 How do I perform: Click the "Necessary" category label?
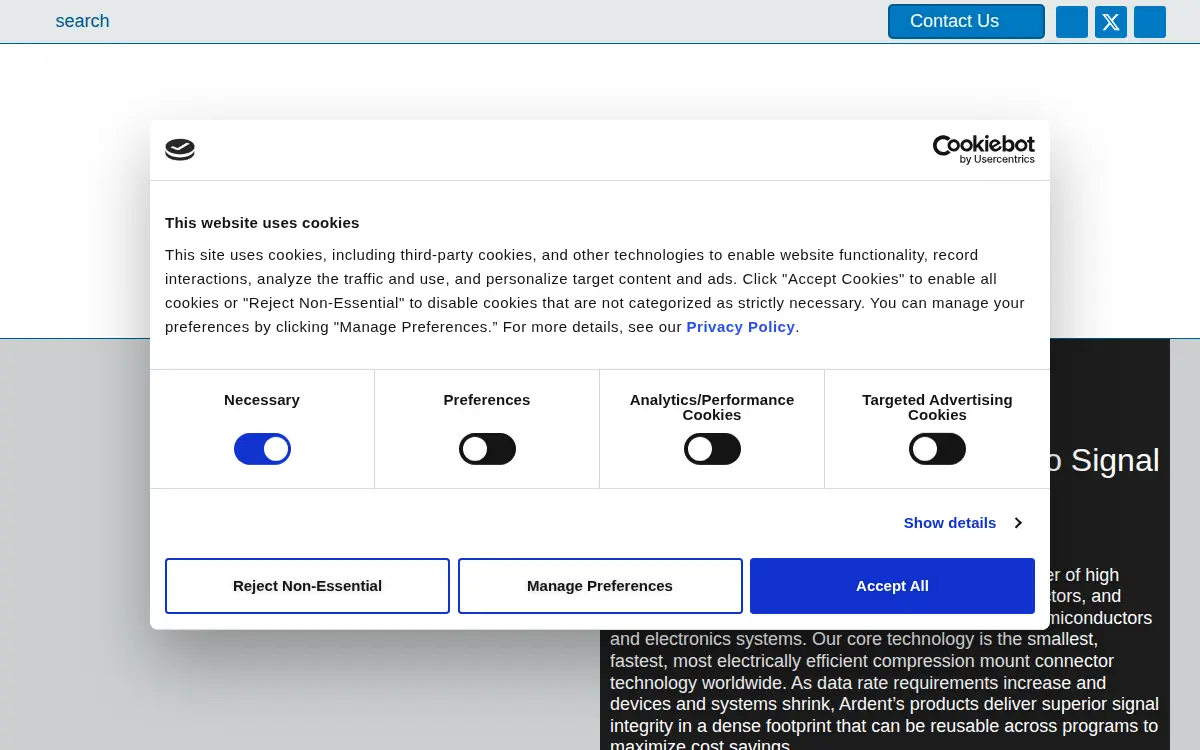pyautogui.click(x=262, y=400)
